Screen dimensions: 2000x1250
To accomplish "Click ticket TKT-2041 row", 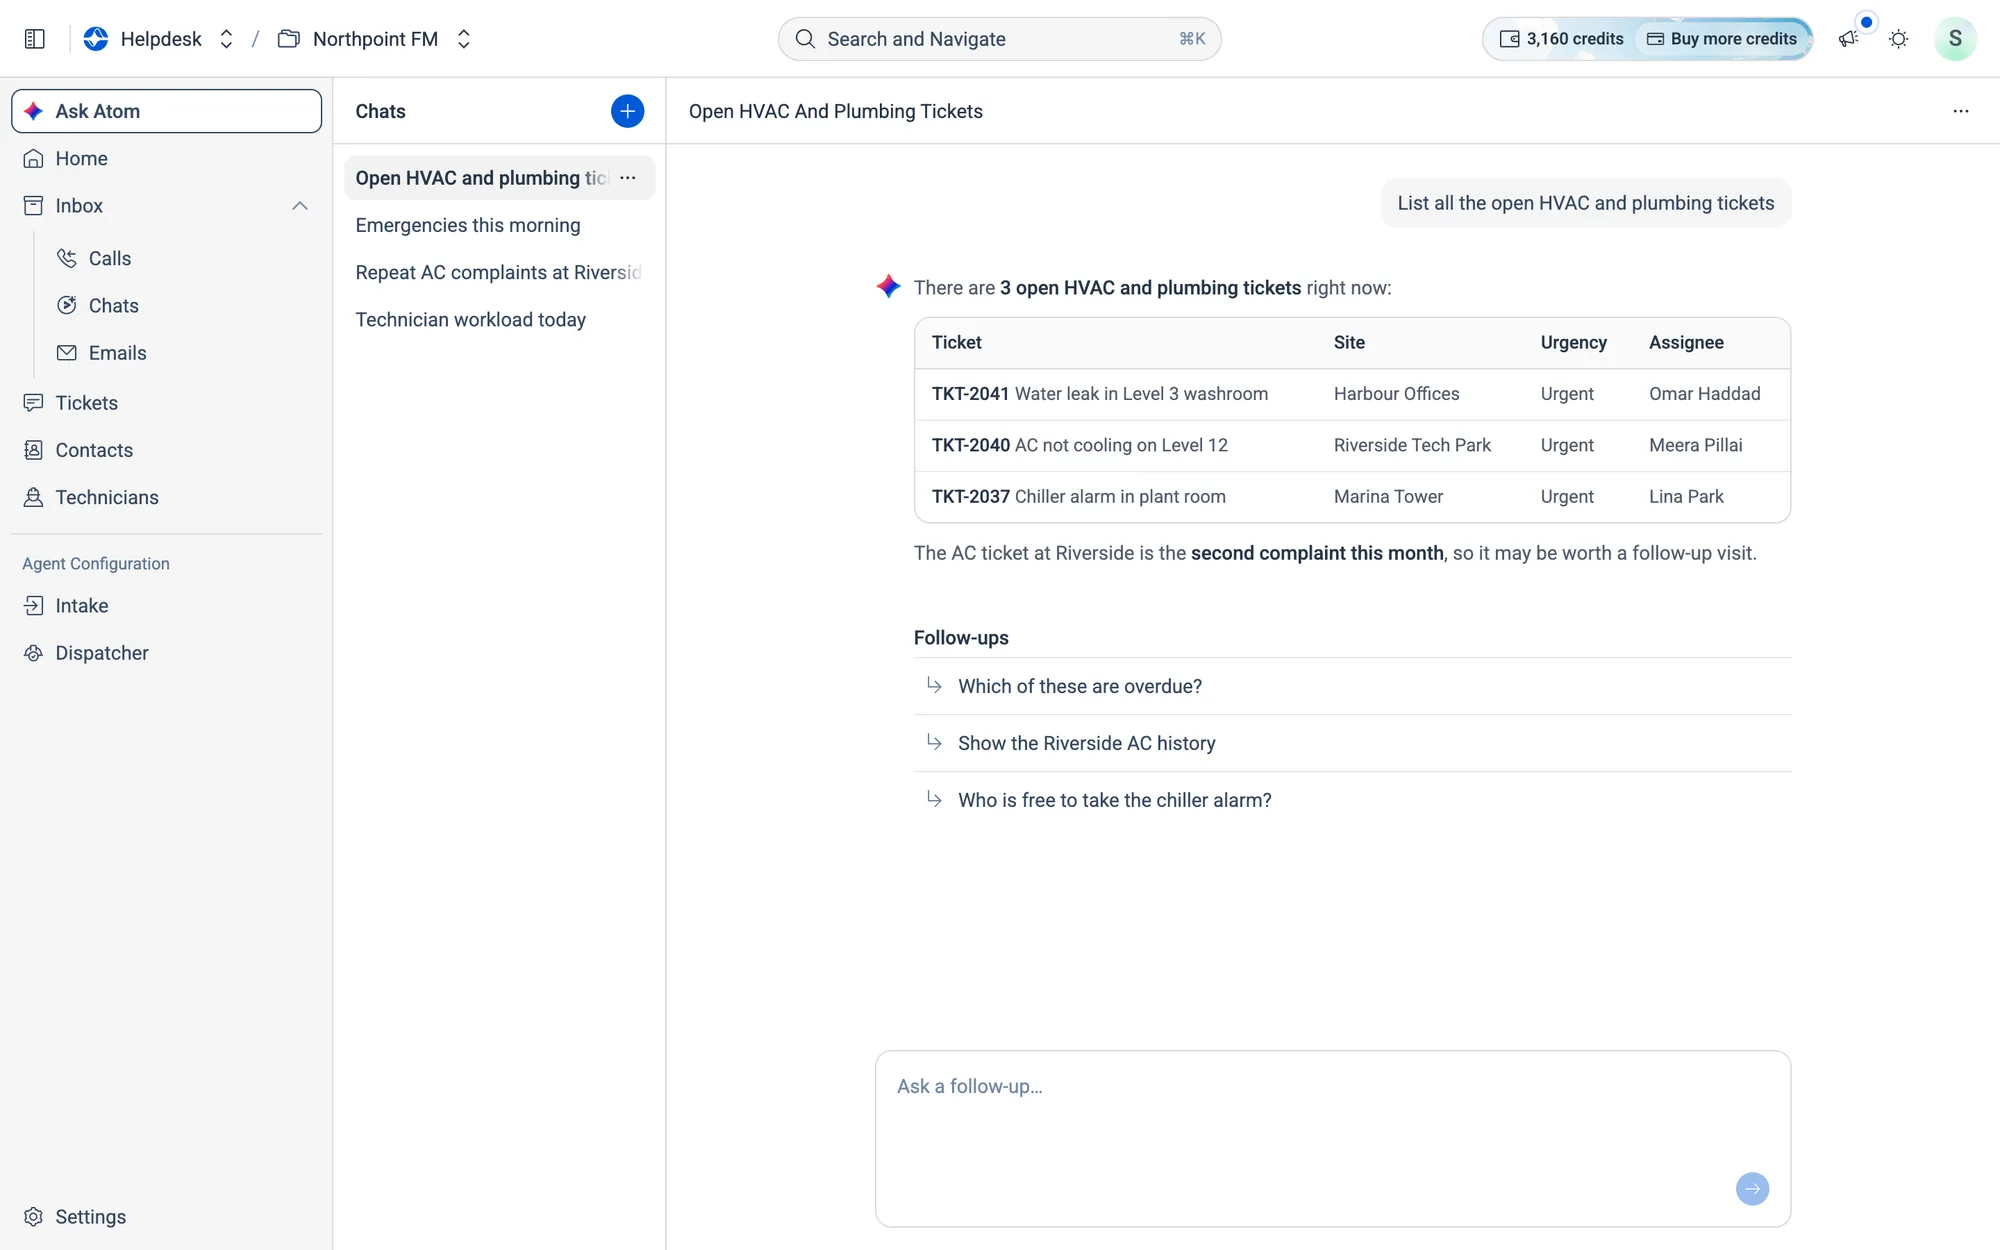I will pyautogui.click(x=1352, y=394).
